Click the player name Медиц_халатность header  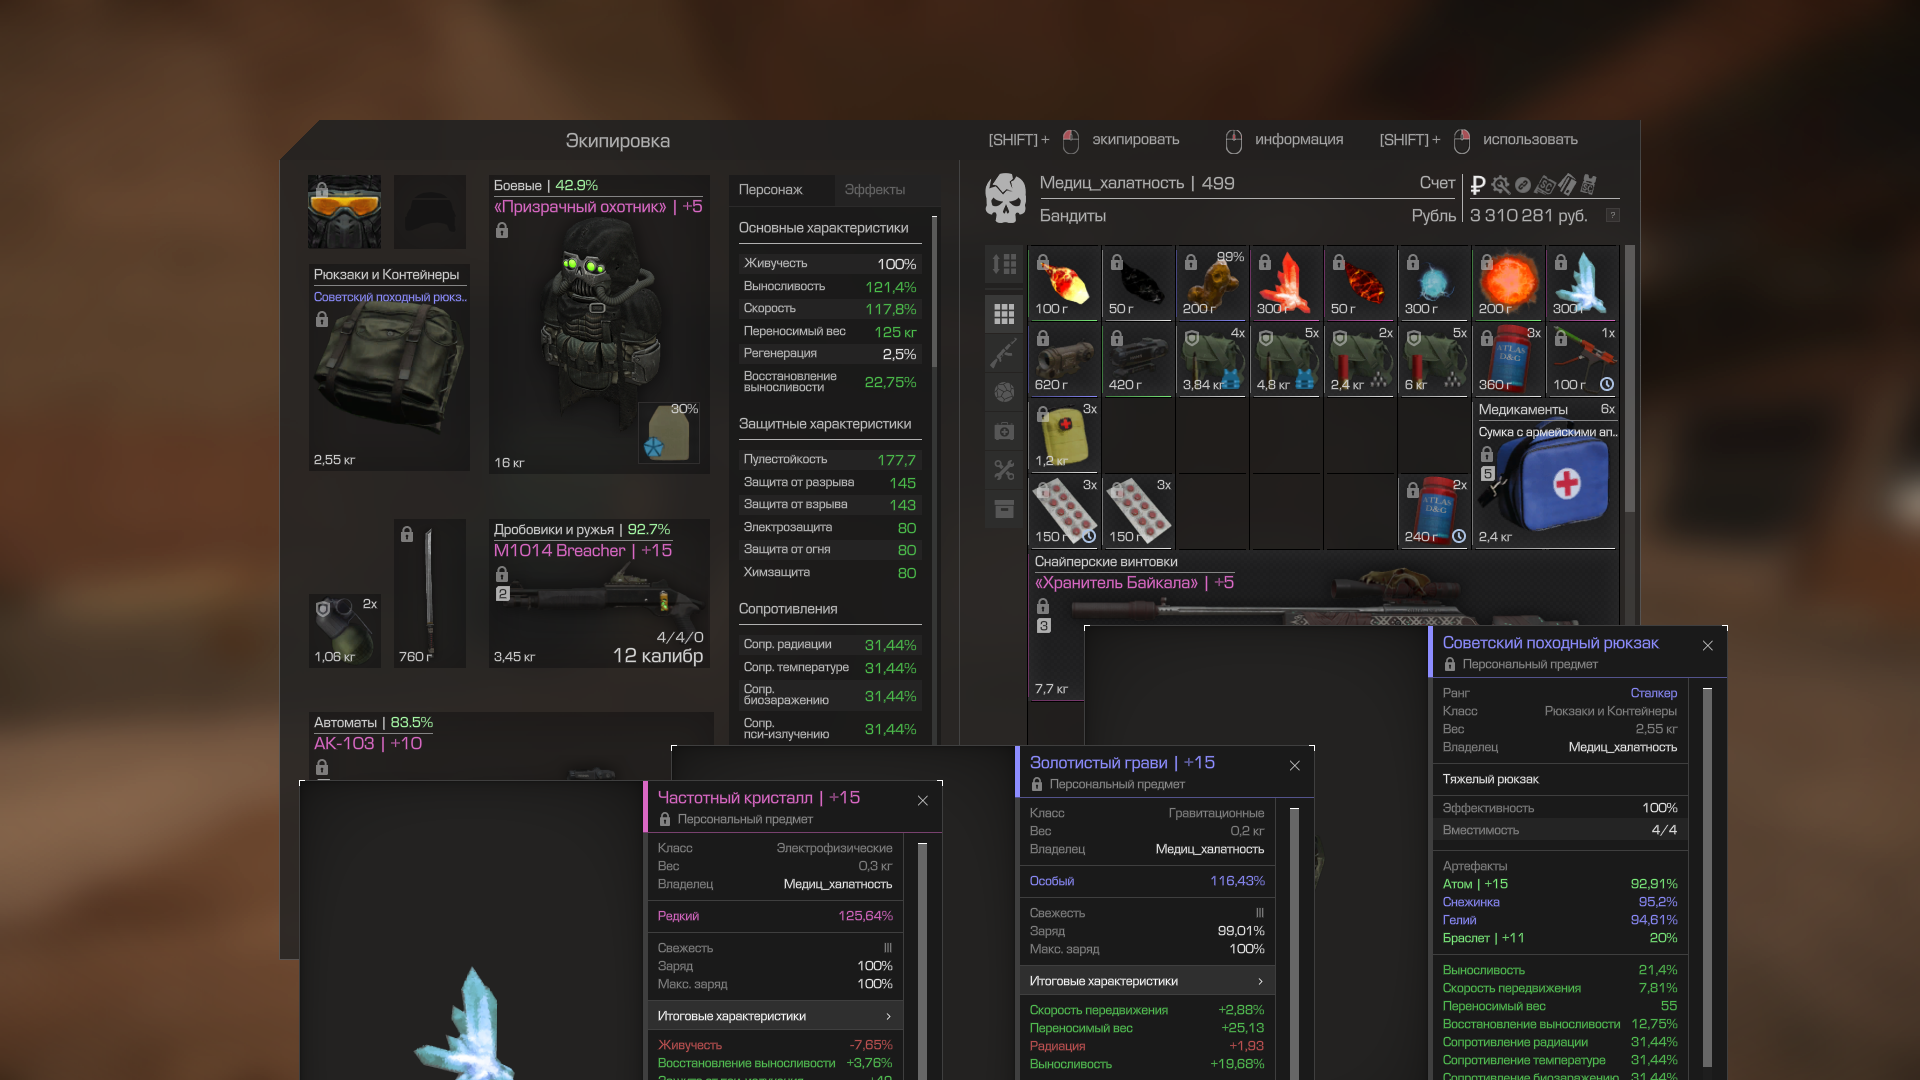coord(1111,183)
